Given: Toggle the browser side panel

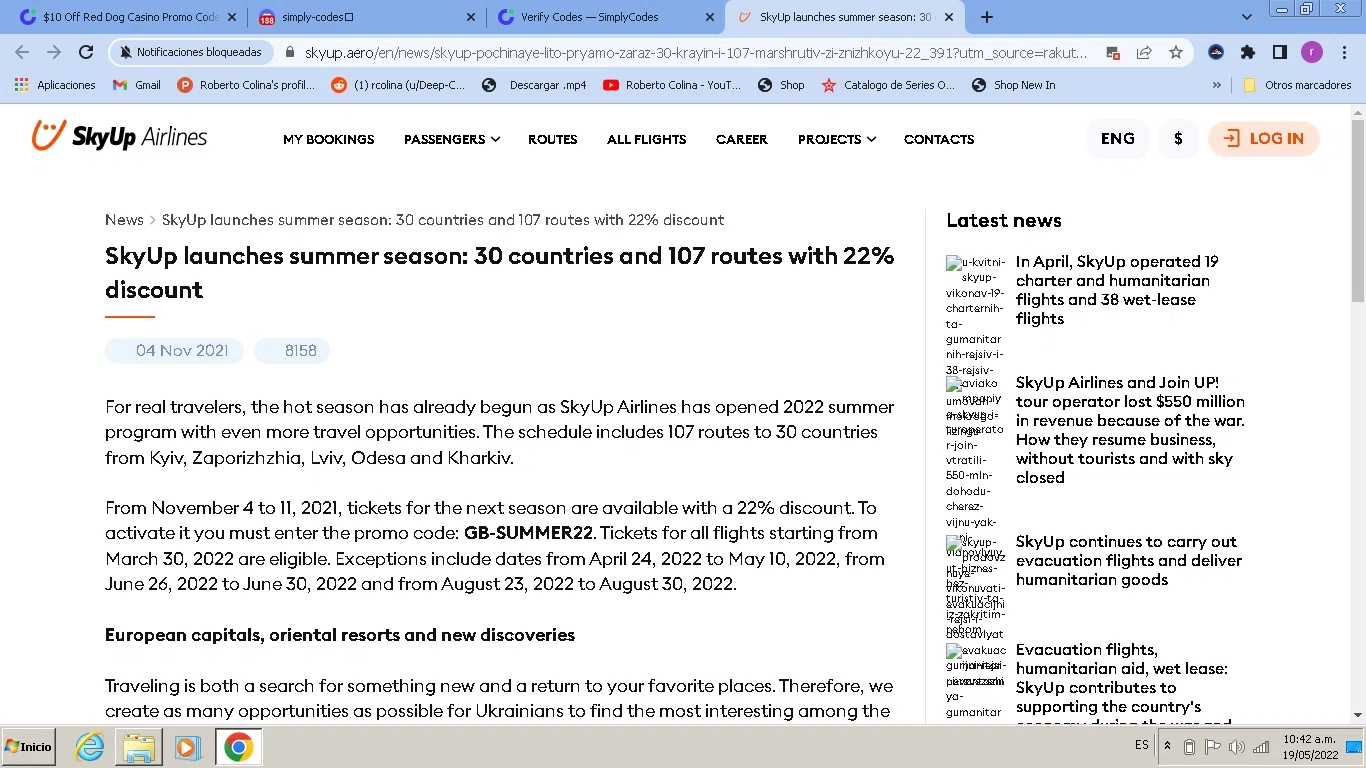Looking at the screenshot, I should pos(1280,52).
